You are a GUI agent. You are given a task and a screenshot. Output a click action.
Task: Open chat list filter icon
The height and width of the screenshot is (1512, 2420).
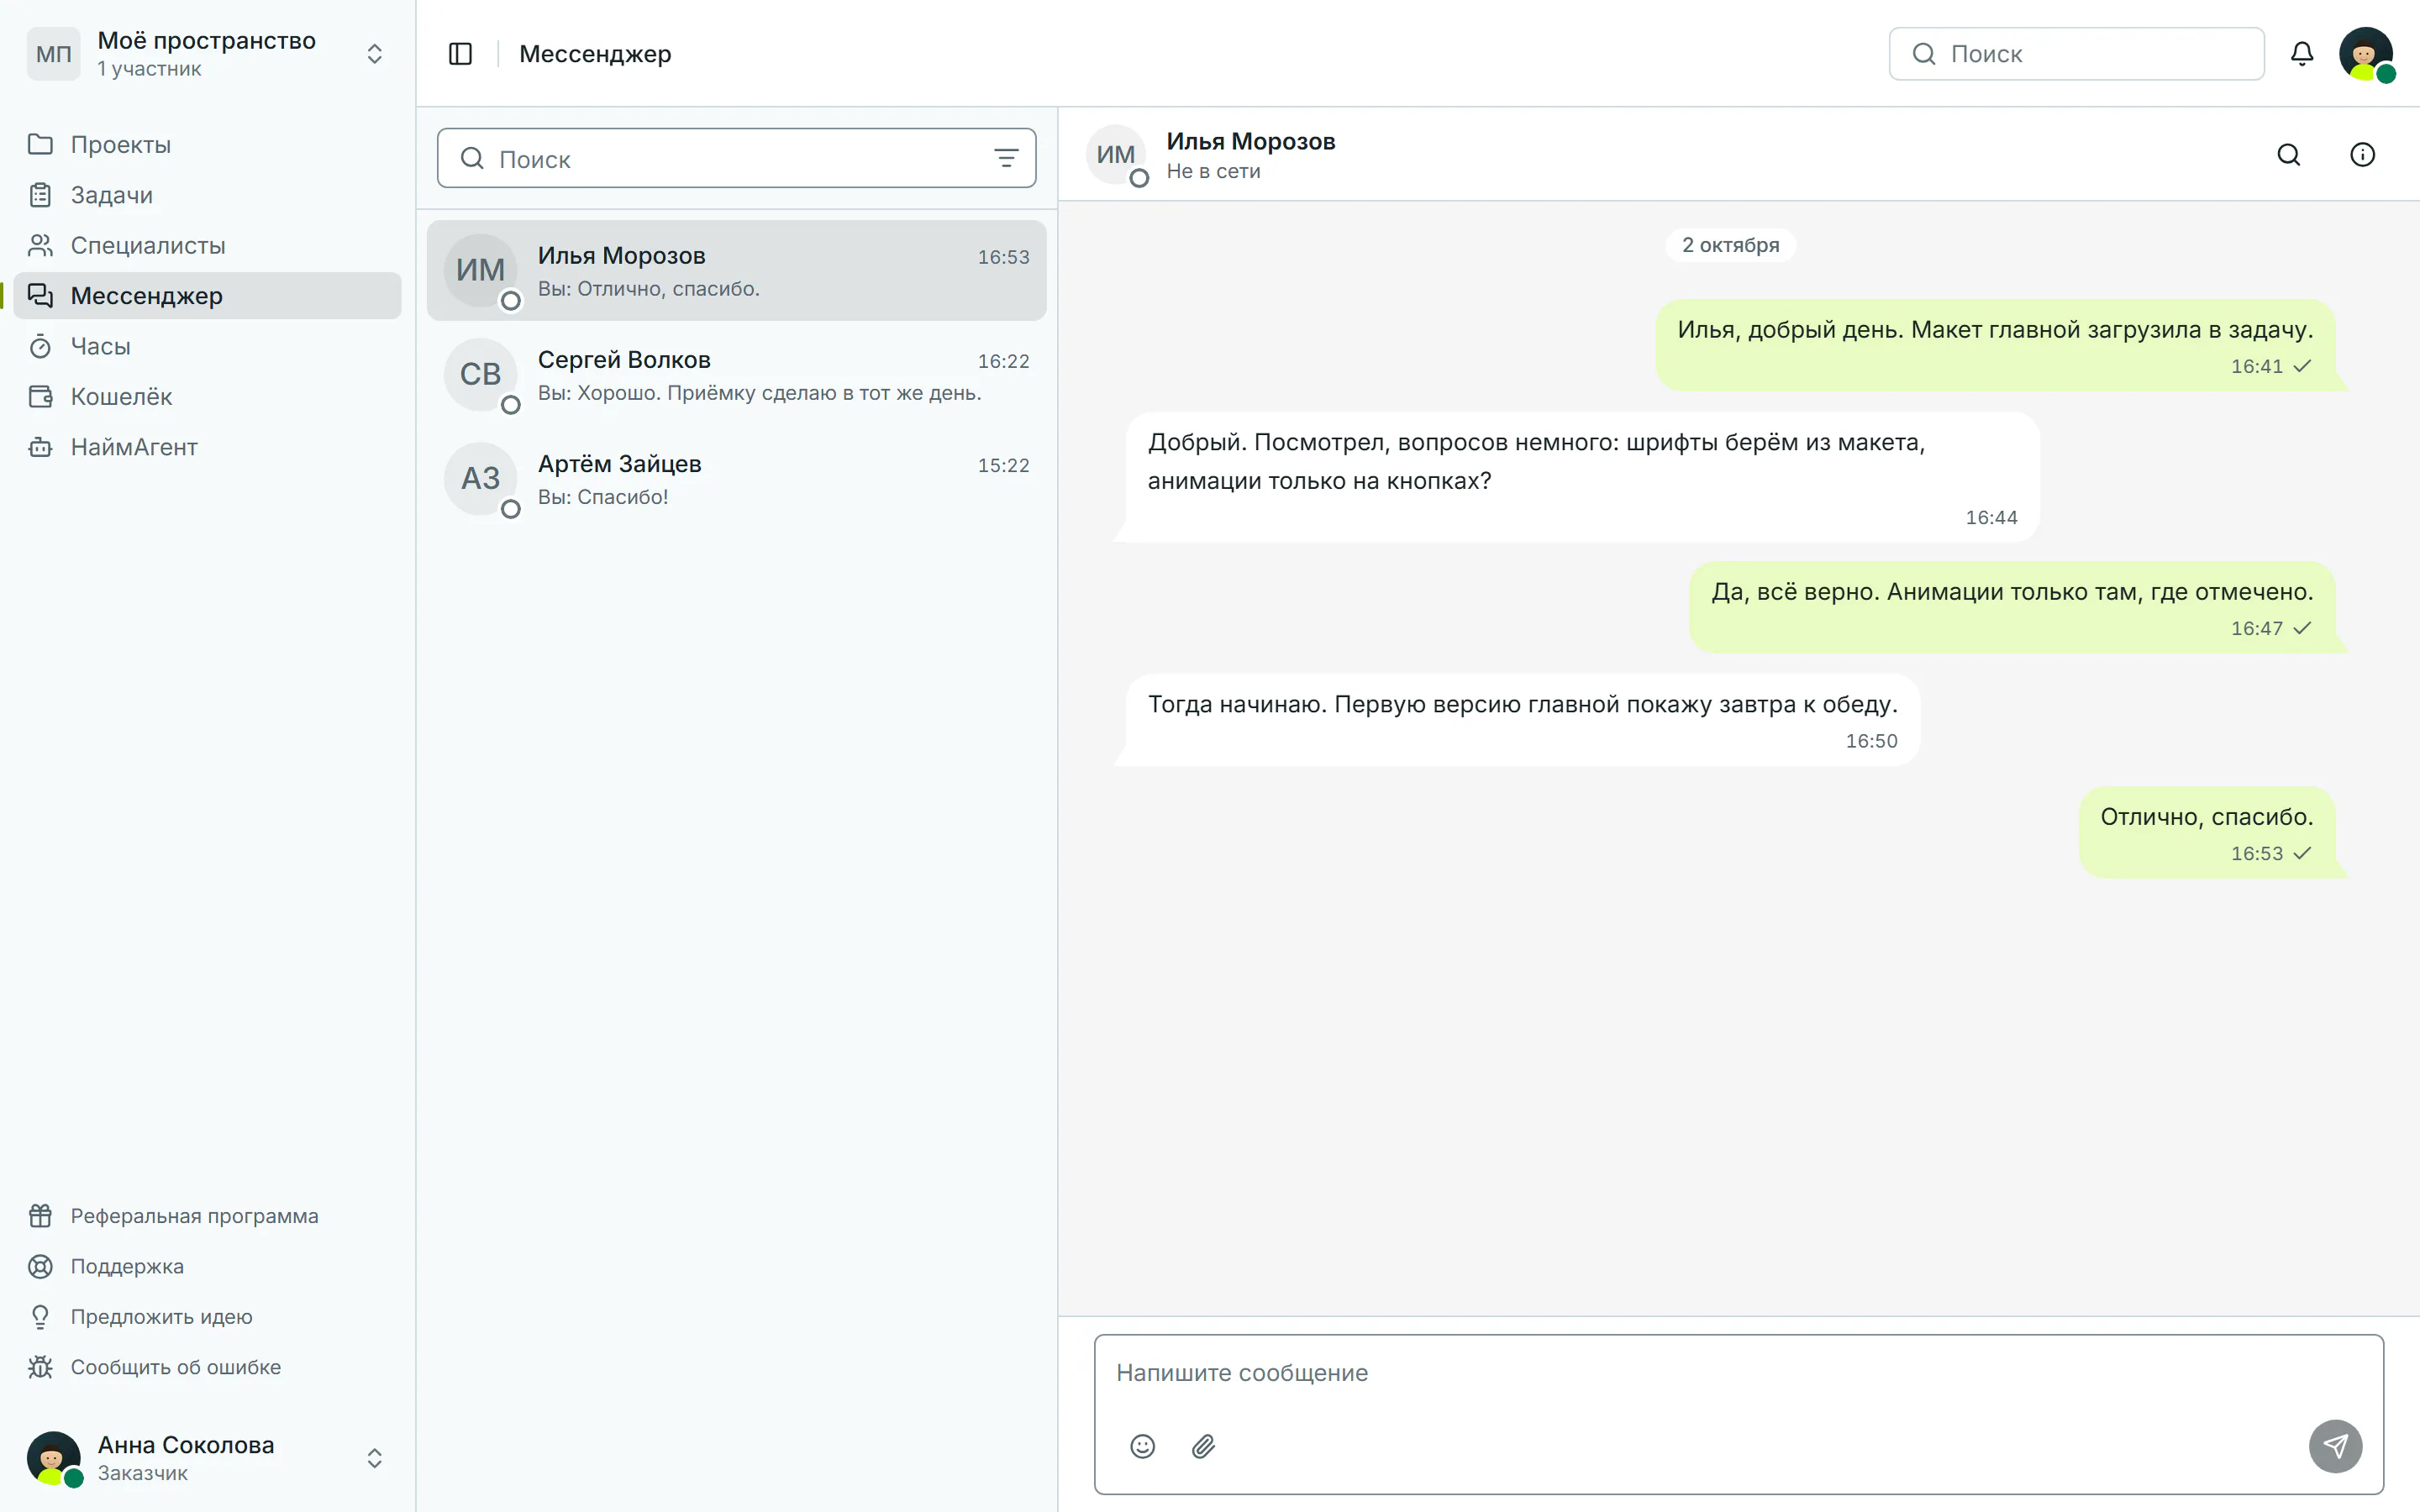point(1006,158)
